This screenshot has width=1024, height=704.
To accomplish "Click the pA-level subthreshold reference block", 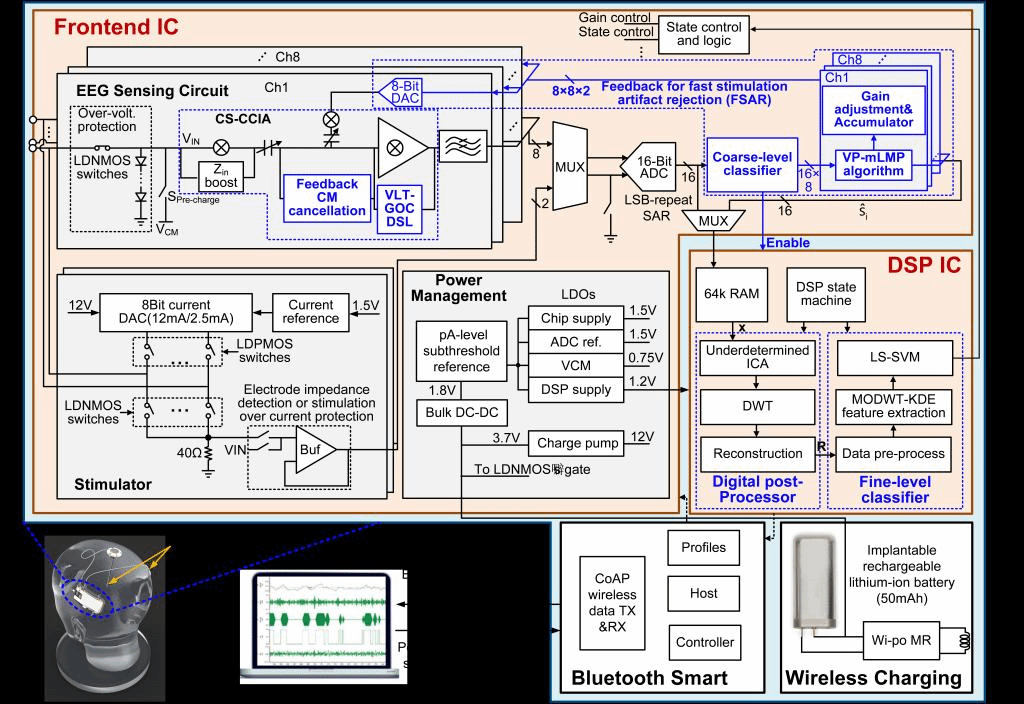I will coord(462,351).
